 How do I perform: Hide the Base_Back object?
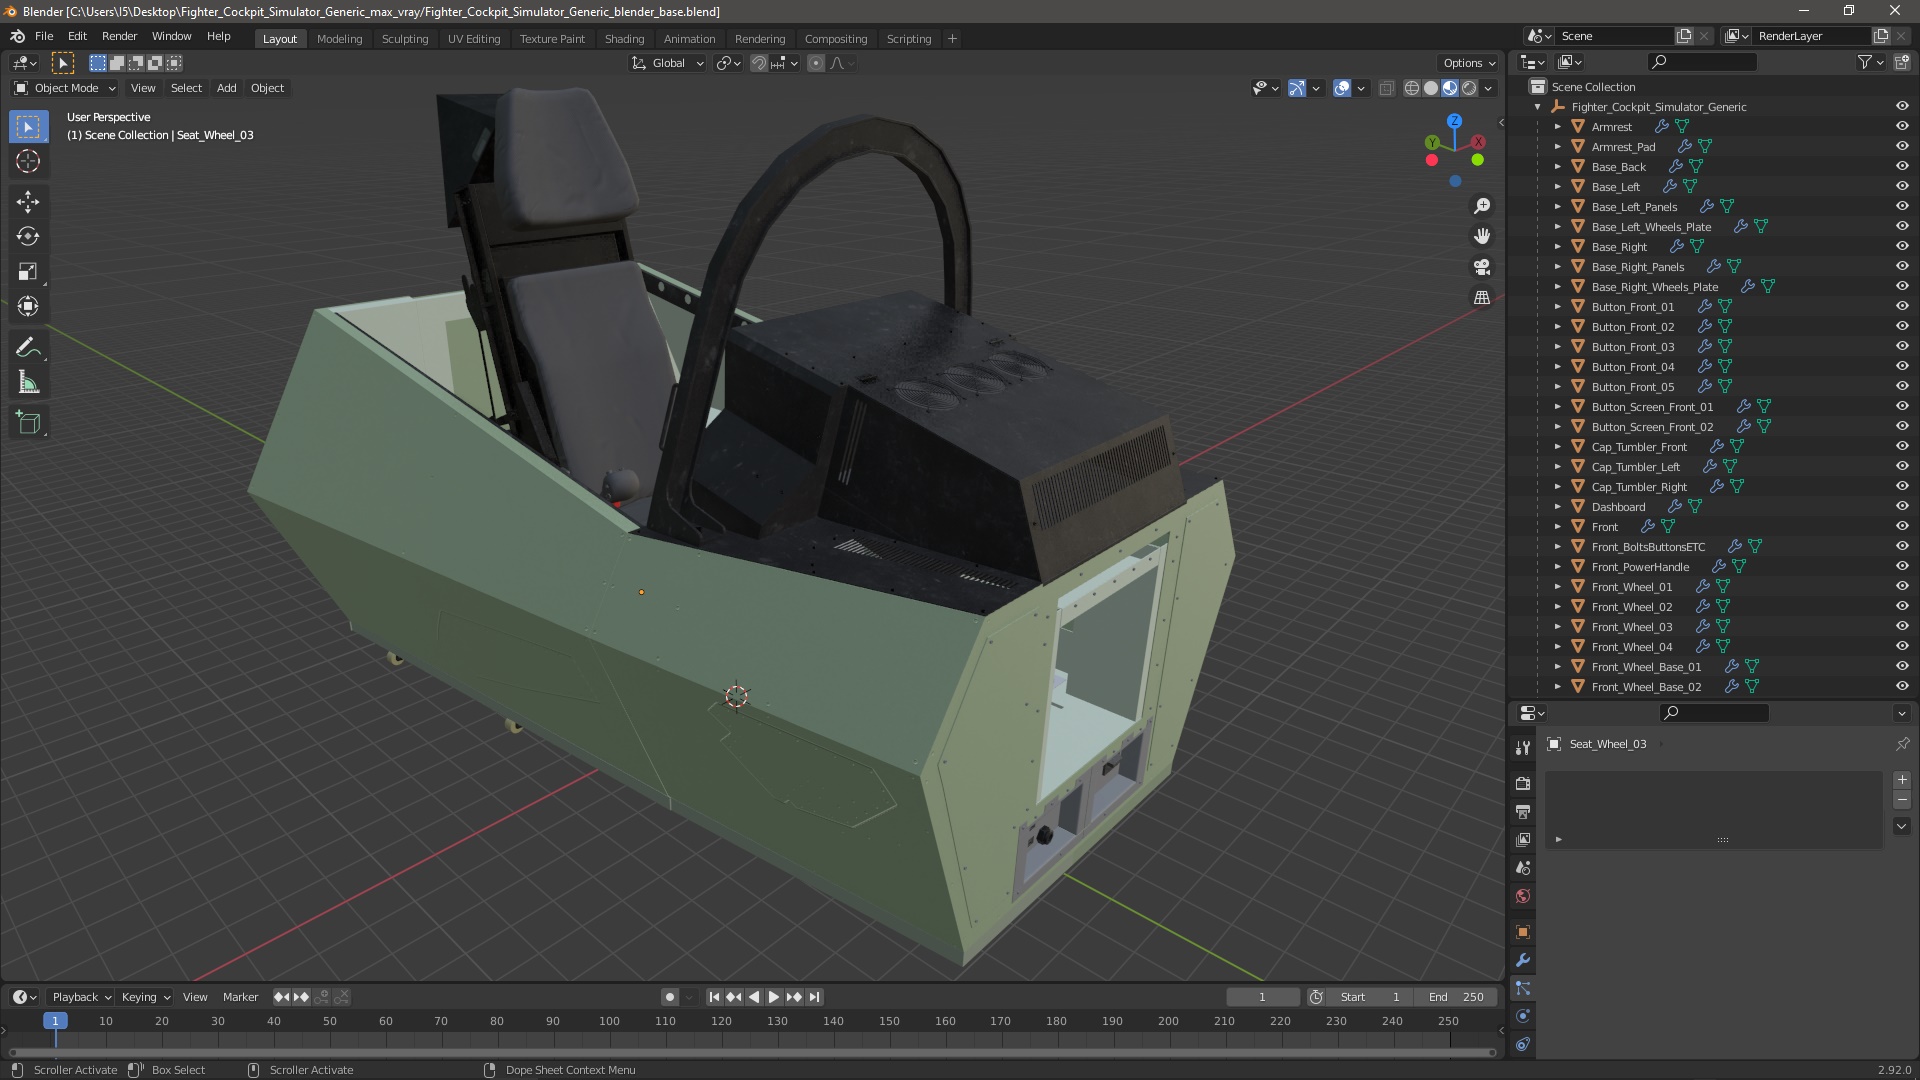(x=1902, y=166)
